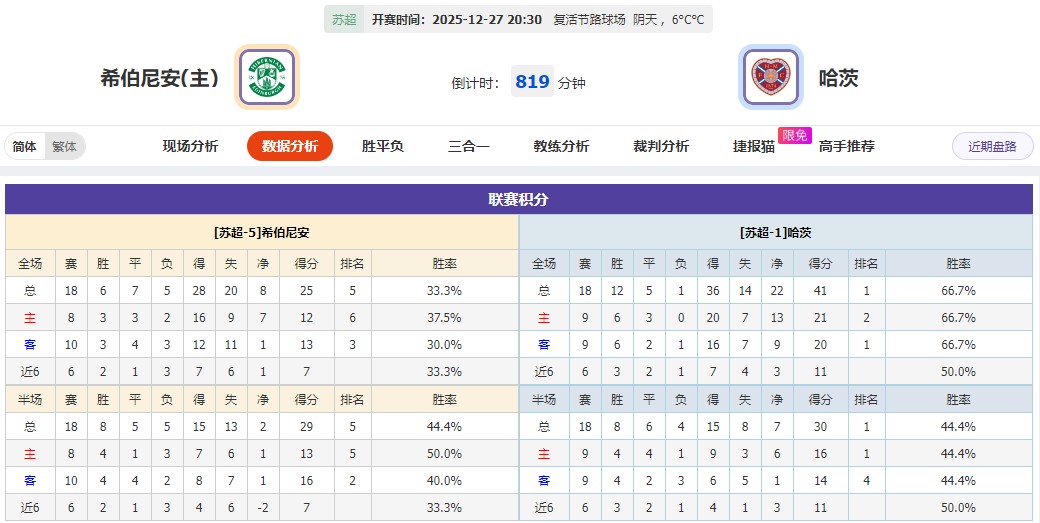Open the 三合一 tab

coord(468,146)
